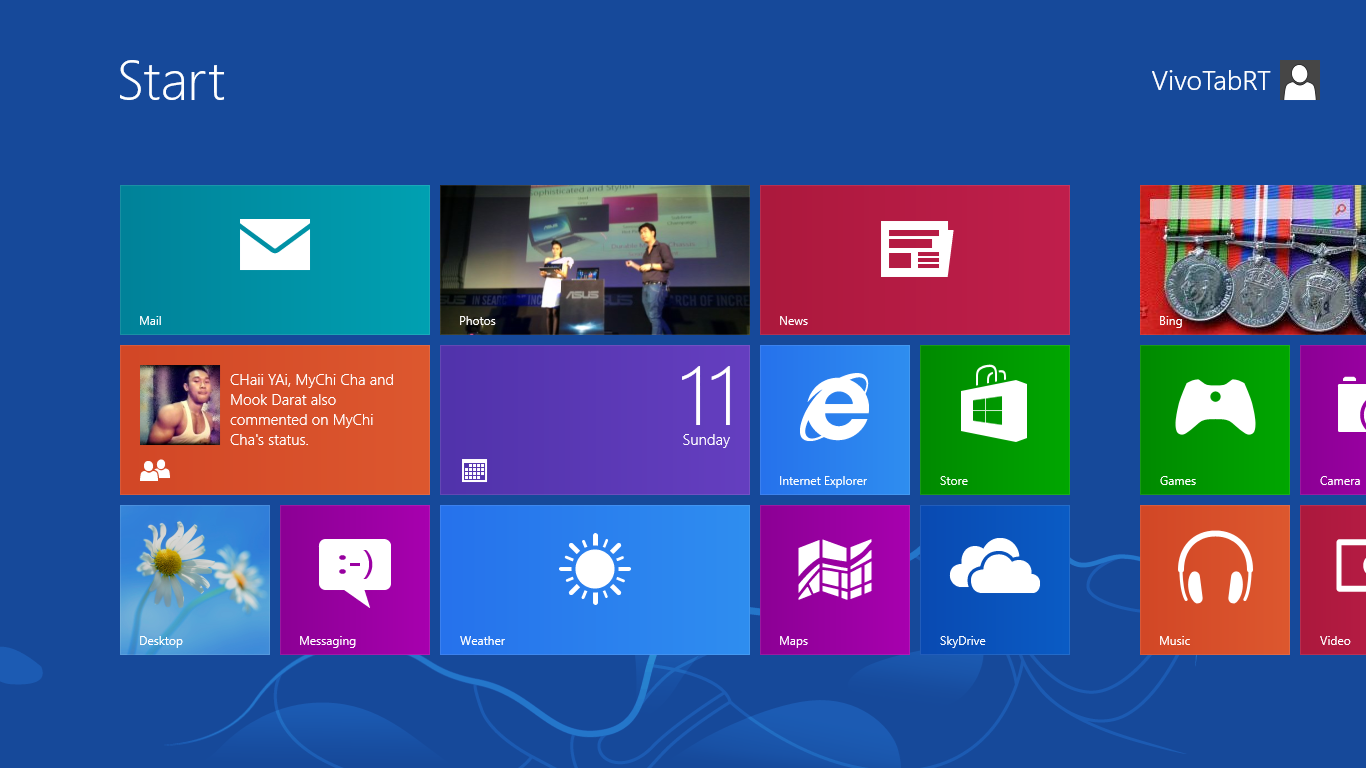Click the "SkyDrive" label text
Image resolution: width=1366 pixels, height=768 pixels.
(x=963, y=641)
